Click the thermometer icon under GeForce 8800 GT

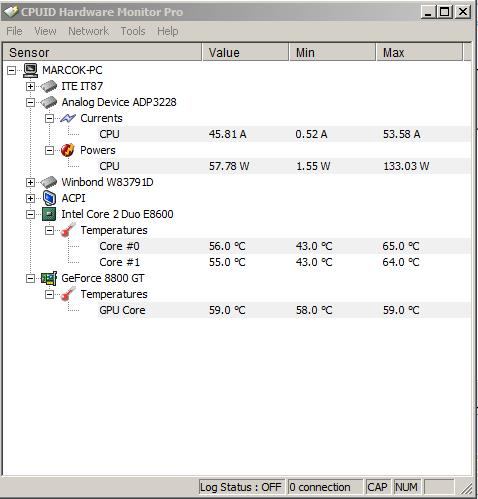68,294
